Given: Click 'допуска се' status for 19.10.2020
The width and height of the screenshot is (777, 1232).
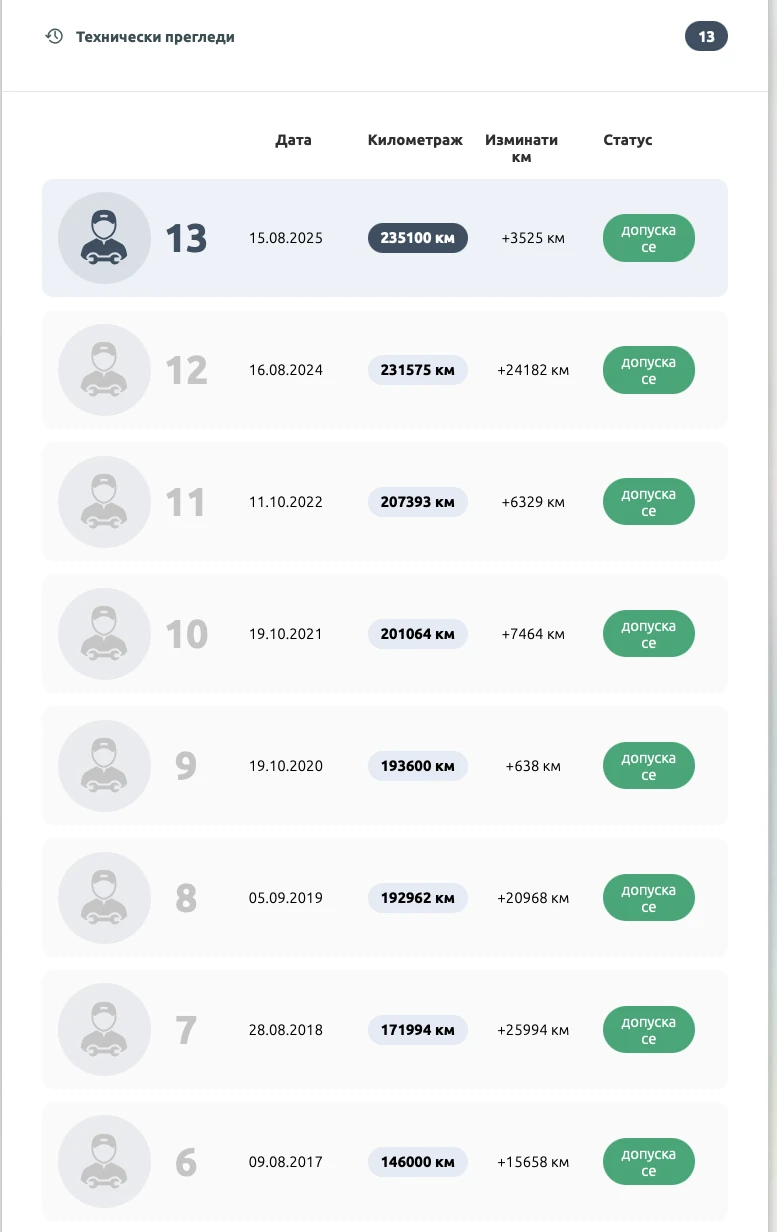Looking at the screenshot, I should pos(649,766).
